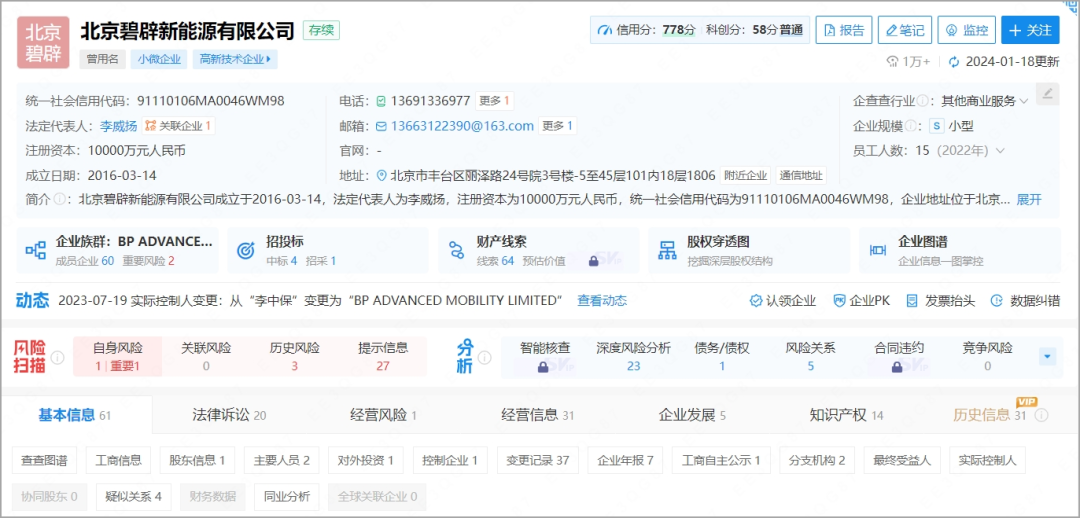Click email 13663122390@163.com link

462,126
